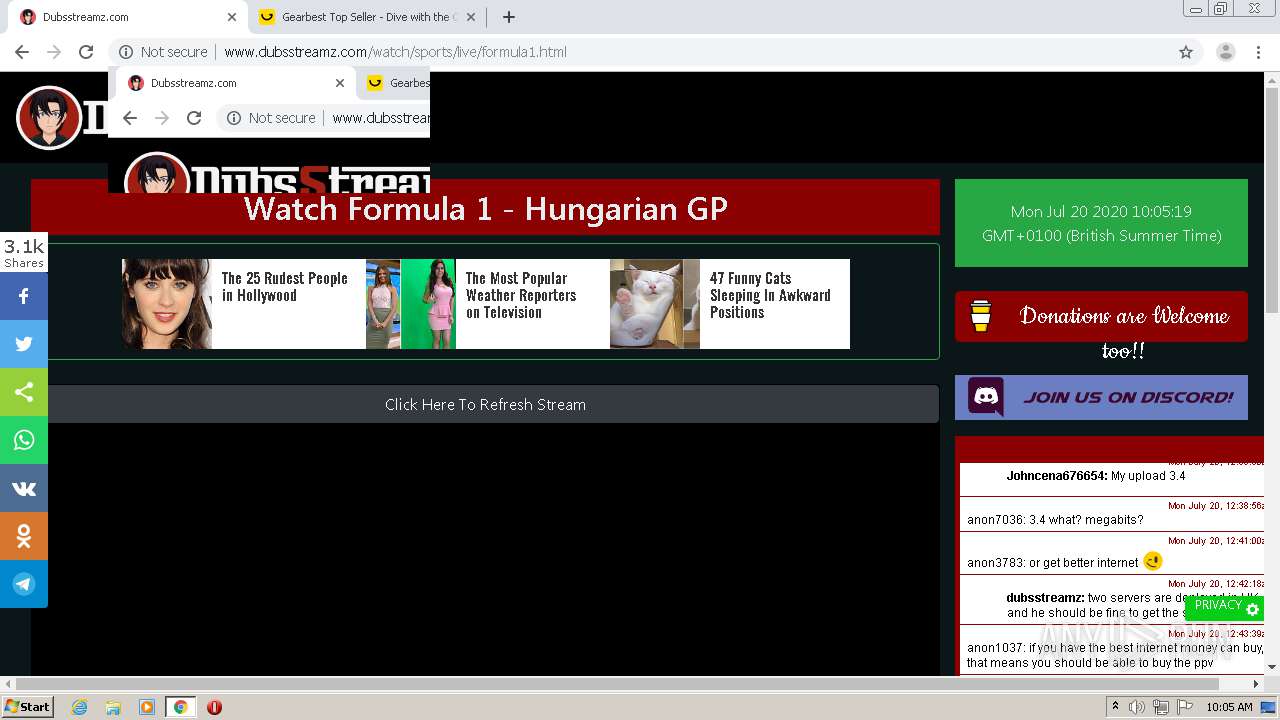The height and width of the screenshot is (720, 1280).
Task: Launch Internet Explorer from taskbar
Action: [x=80, y=707]
